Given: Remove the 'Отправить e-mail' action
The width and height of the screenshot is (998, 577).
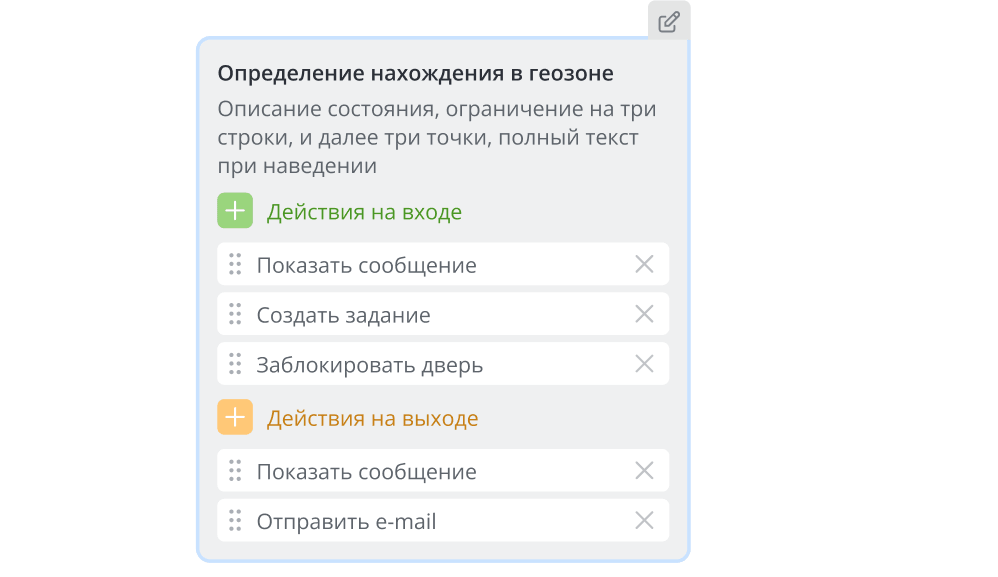Looking at the screenshot, I should coord(646,520).
